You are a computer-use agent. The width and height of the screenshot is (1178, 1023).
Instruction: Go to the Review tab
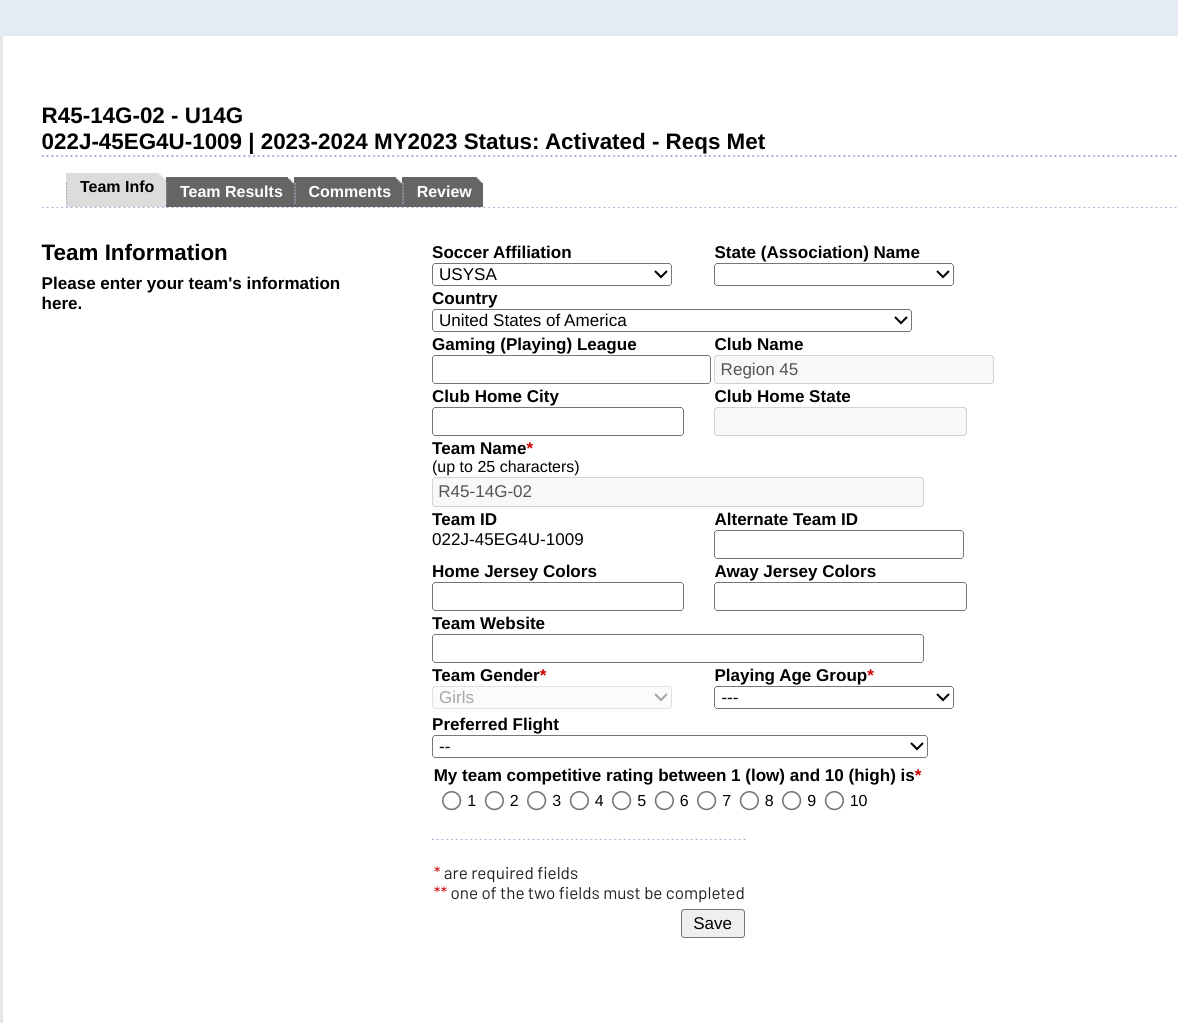[443, 192]
